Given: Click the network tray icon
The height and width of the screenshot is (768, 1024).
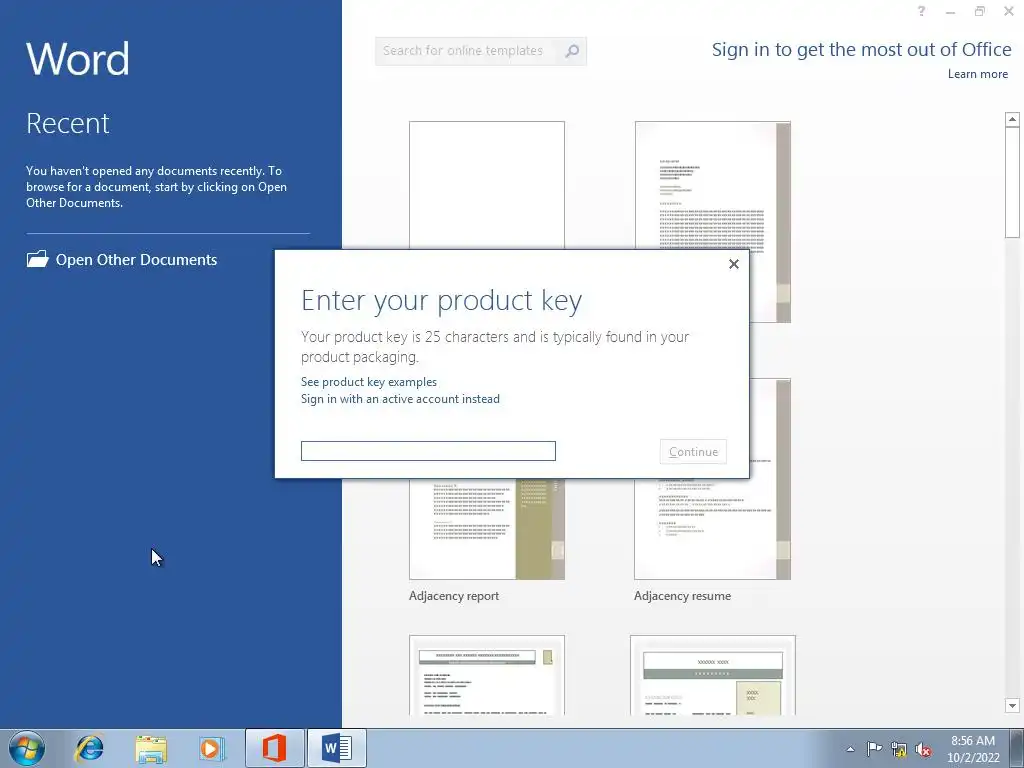Looking at the screenshot, I should point(899,749).
